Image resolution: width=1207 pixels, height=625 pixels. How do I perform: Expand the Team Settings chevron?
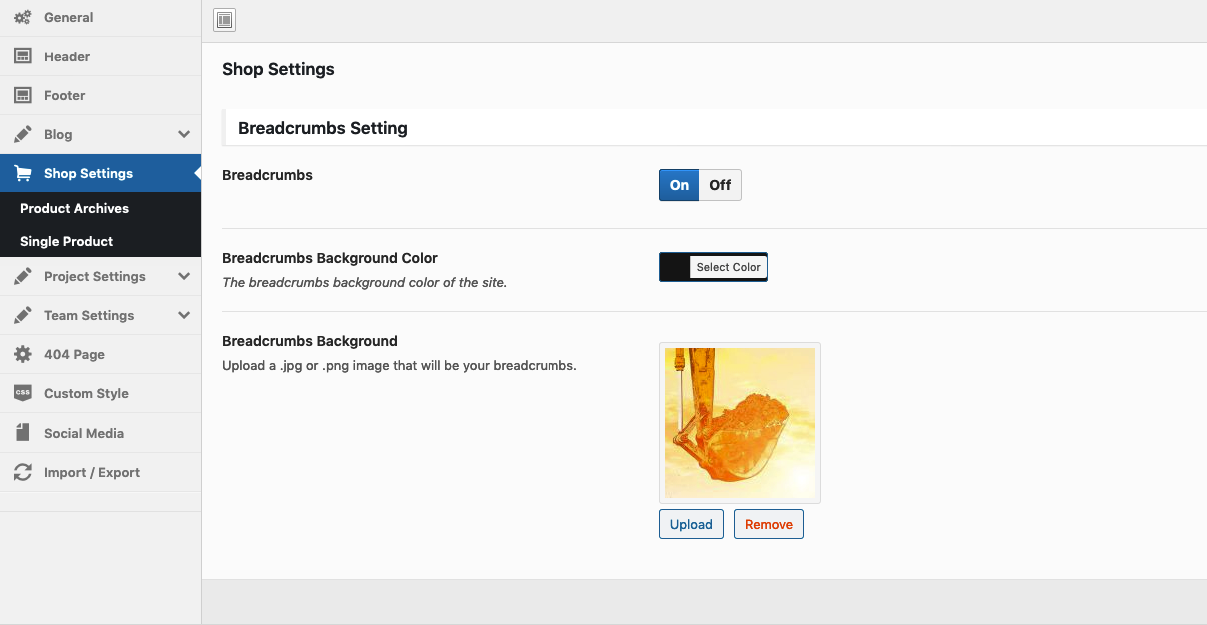click(184, 315)
